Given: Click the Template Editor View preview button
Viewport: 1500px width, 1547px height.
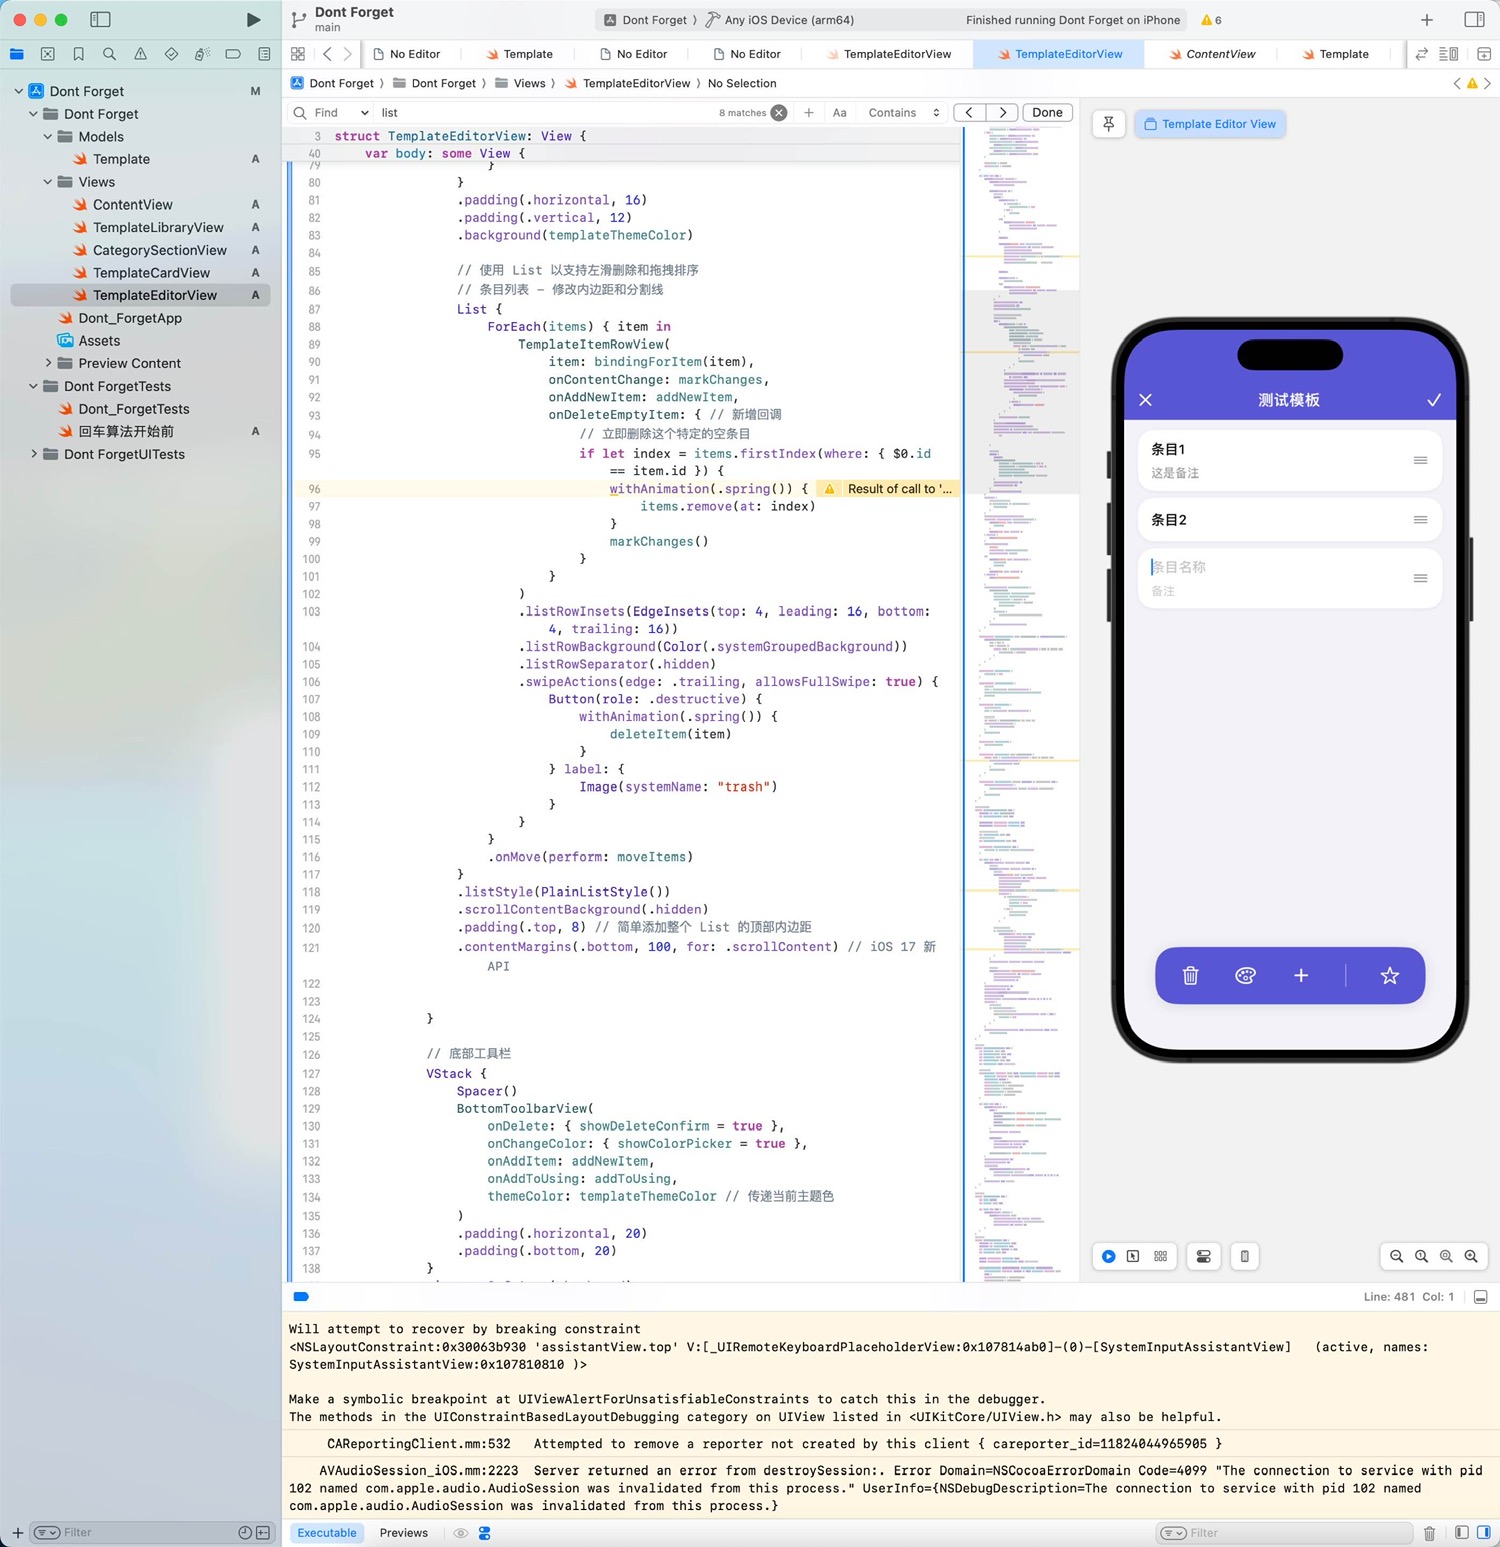Looking at the screenshot, I should pyautogui.click(x=1210, y=124).
